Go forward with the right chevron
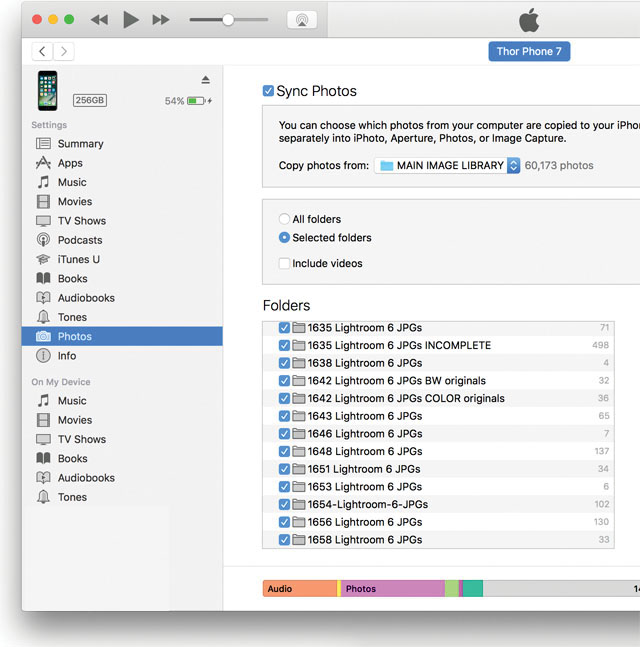Viewport: 640px width, 647px height. point(64,52)
